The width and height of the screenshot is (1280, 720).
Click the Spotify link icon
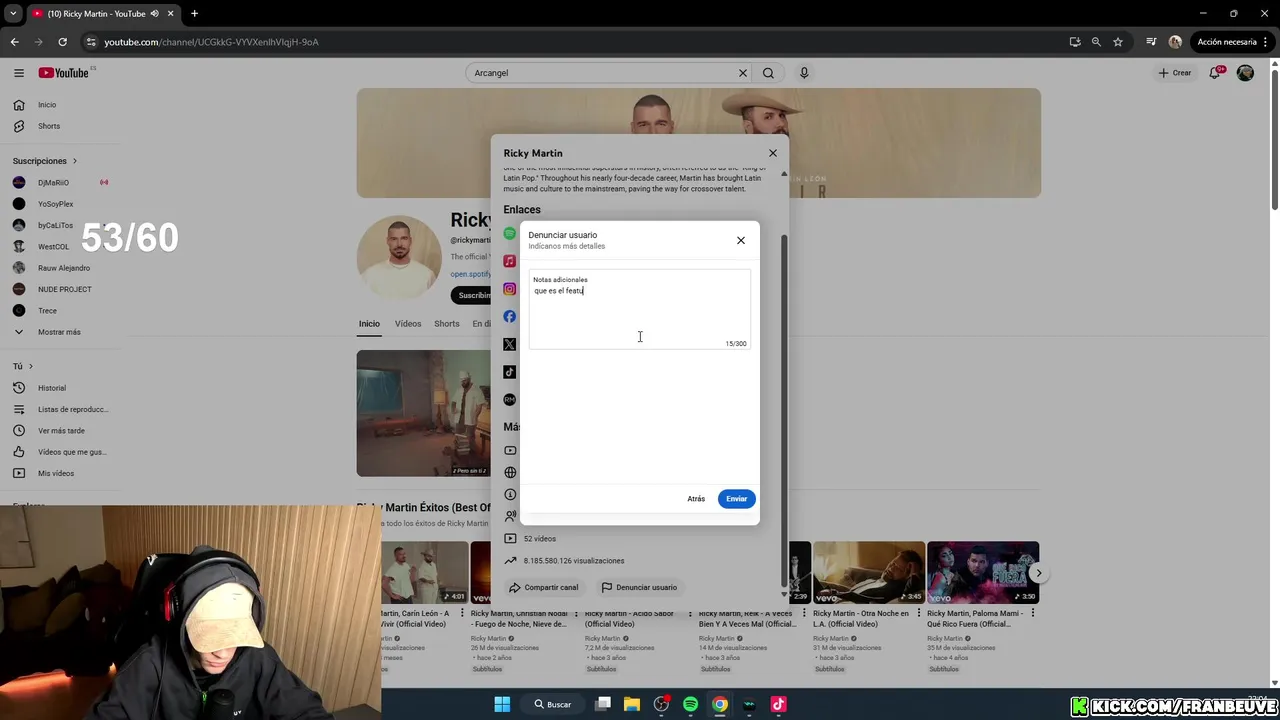tap(510, 233)
